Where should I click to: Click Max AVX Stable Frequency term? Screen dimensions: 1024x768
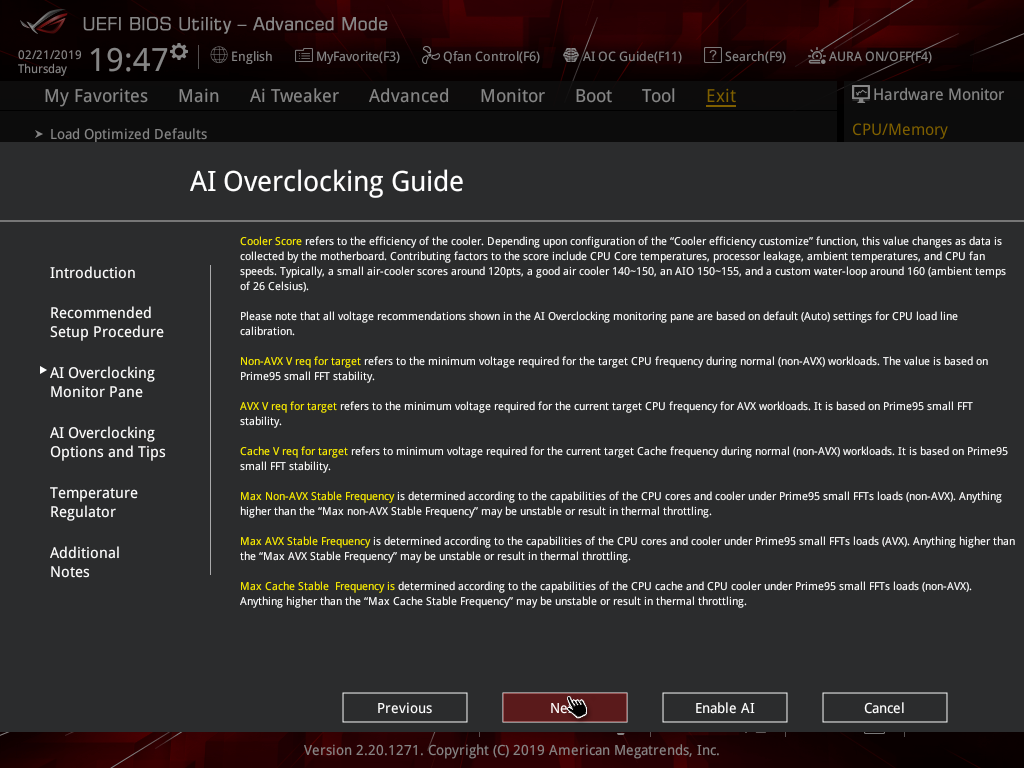click(305, 541)
